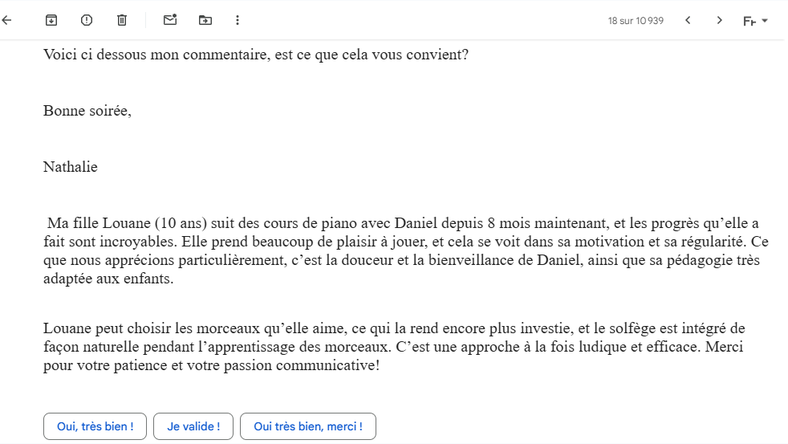Expand the input tools dropdown arrow
788x444 pixels.
point(765,21)
